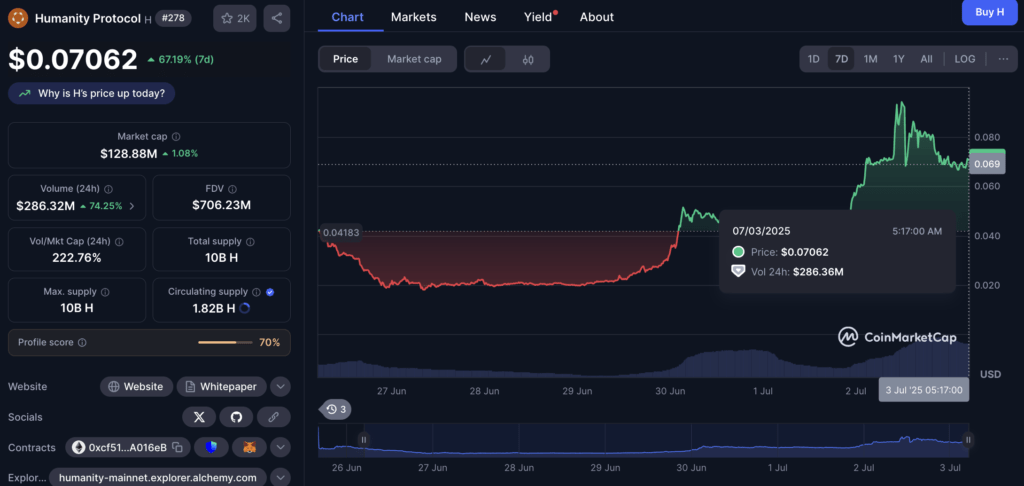Click the $706.23M FDV value

(221, 206)
